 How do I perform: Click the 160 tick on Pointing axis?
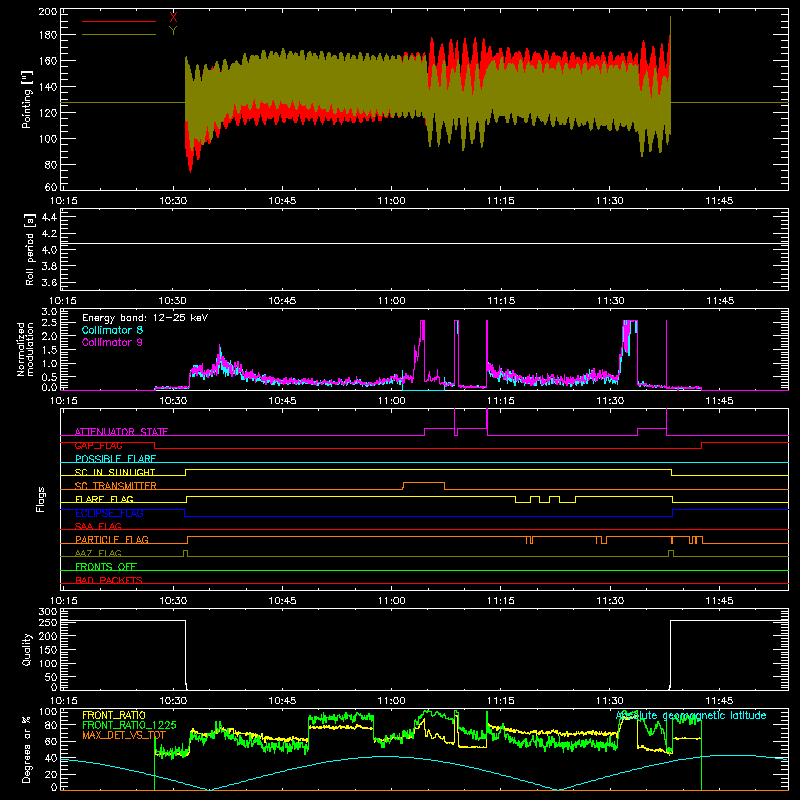click(47, 61)
